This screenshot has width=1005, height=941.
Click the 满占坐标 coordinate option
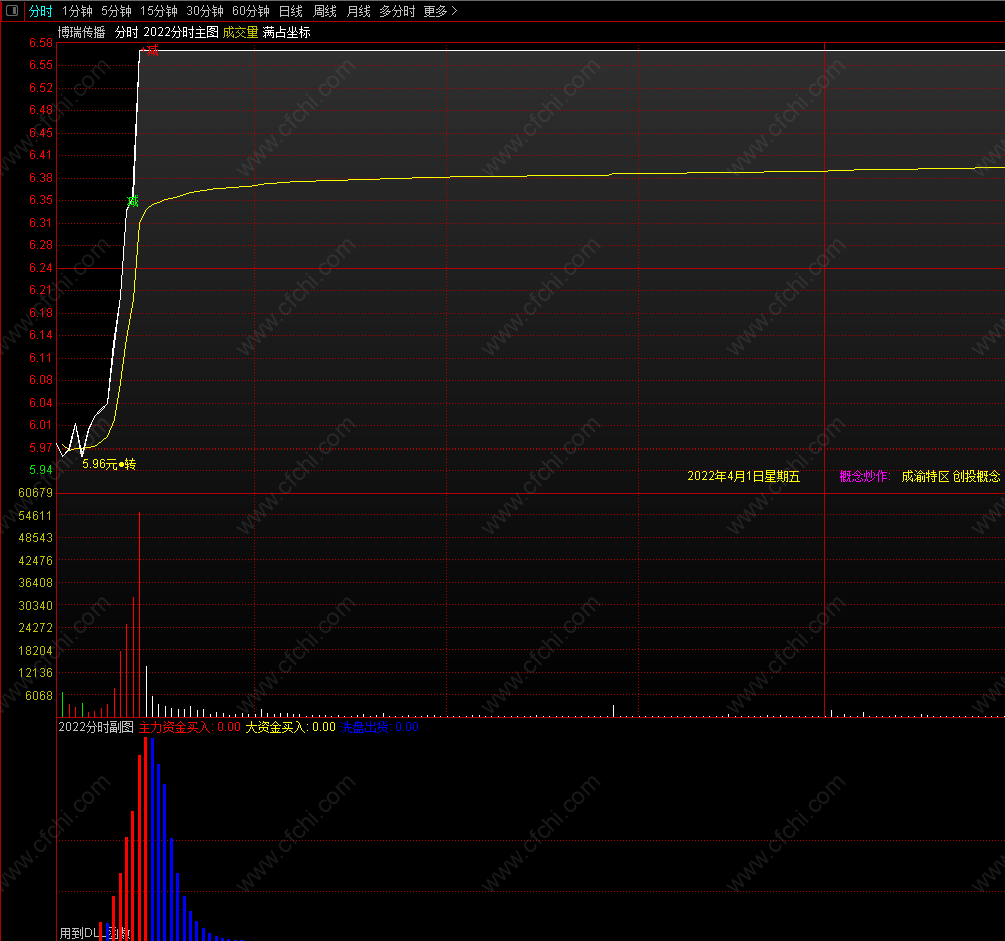[x=287, y=32]
